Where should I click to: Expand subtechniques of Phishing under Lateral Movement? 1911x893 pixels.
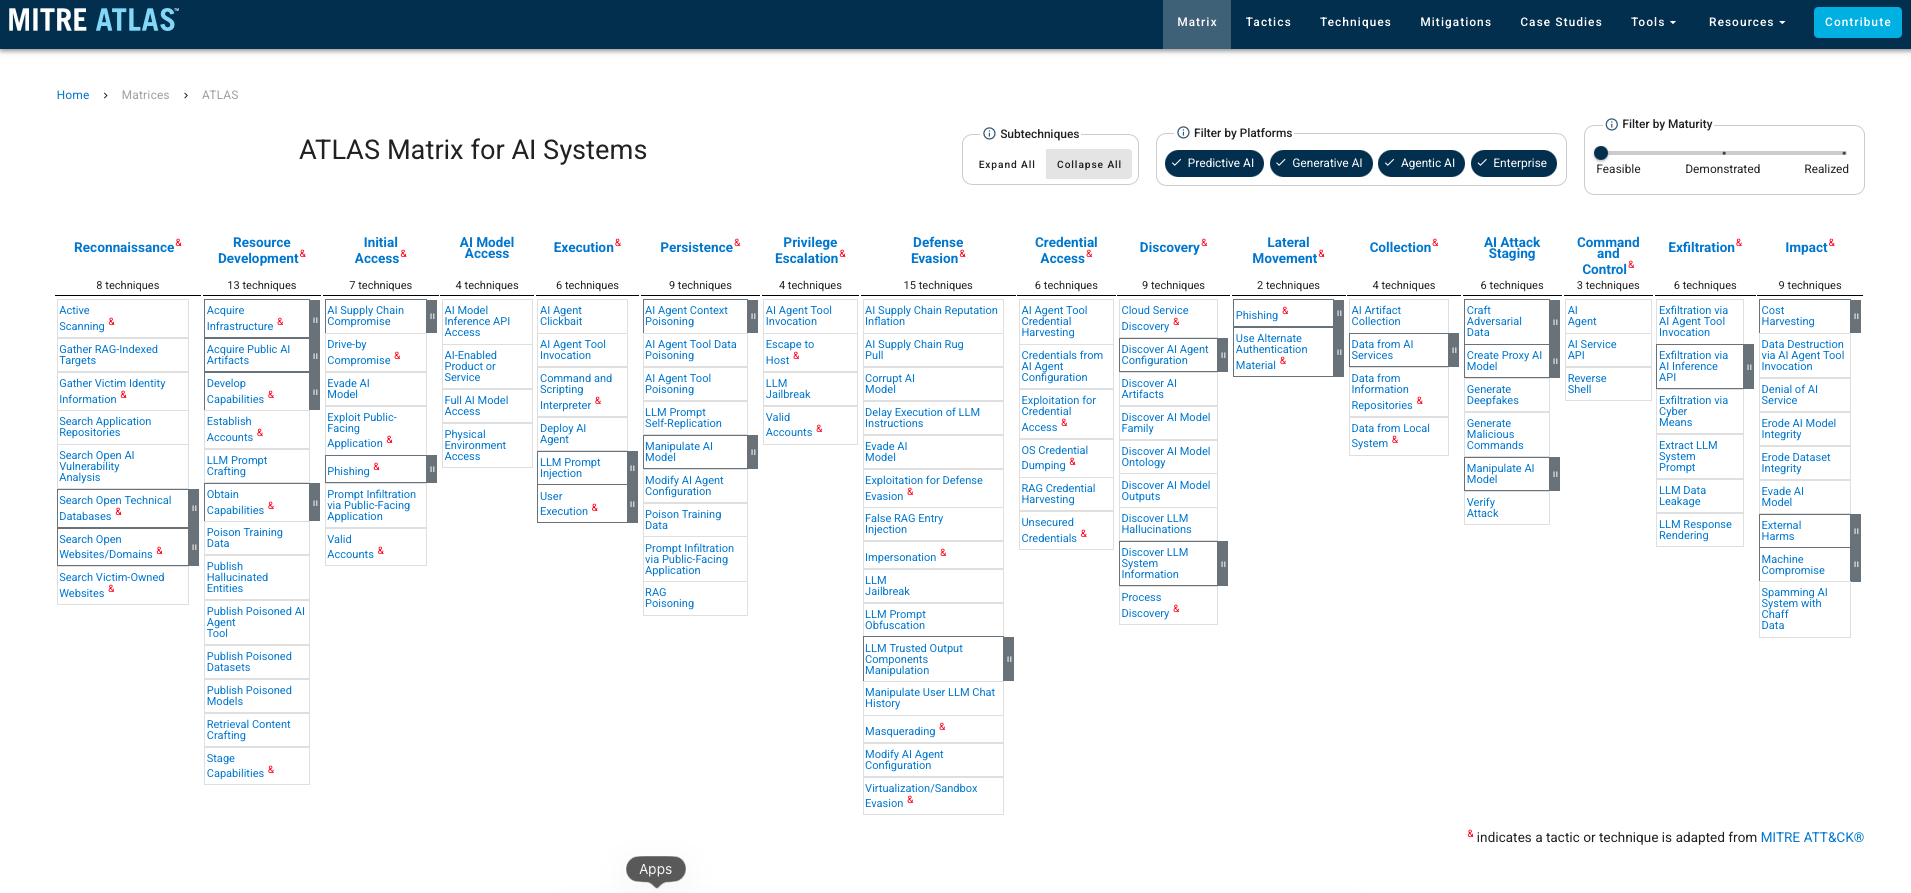(1339, 313)
